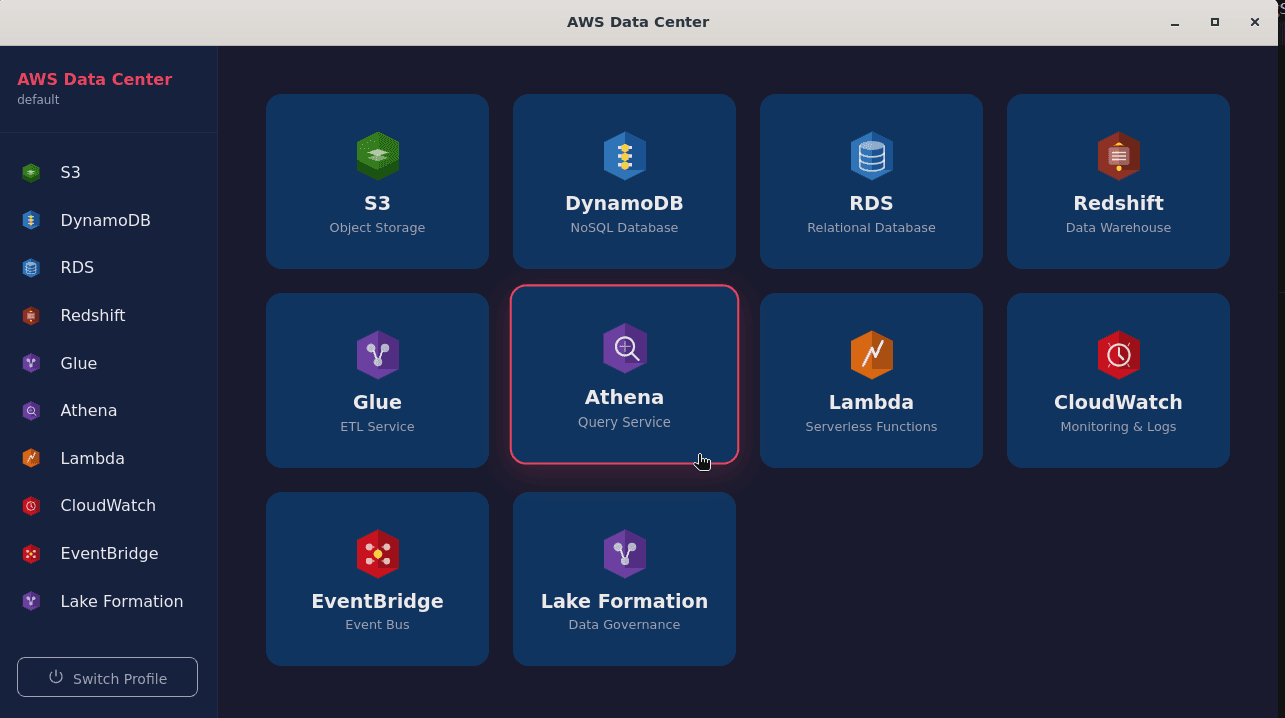Click the RDS icon in the sidebar
The image size is (1285, 718).
[x=31, y=268]
